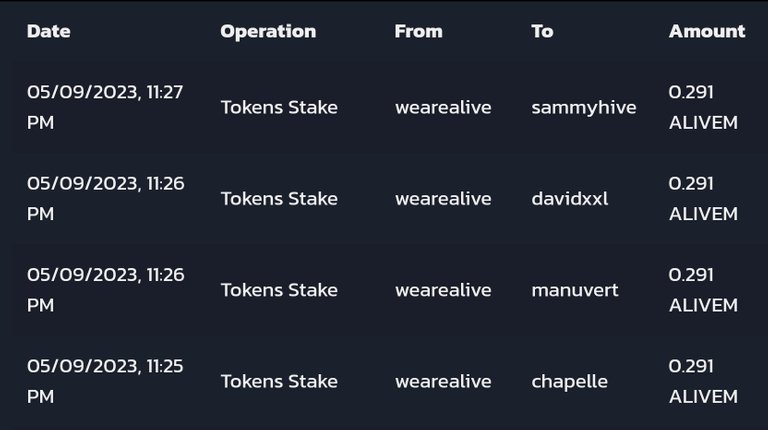Screen dimensions: 768x430
Task: Open the davidxxl recipient account
Action: 570,199
